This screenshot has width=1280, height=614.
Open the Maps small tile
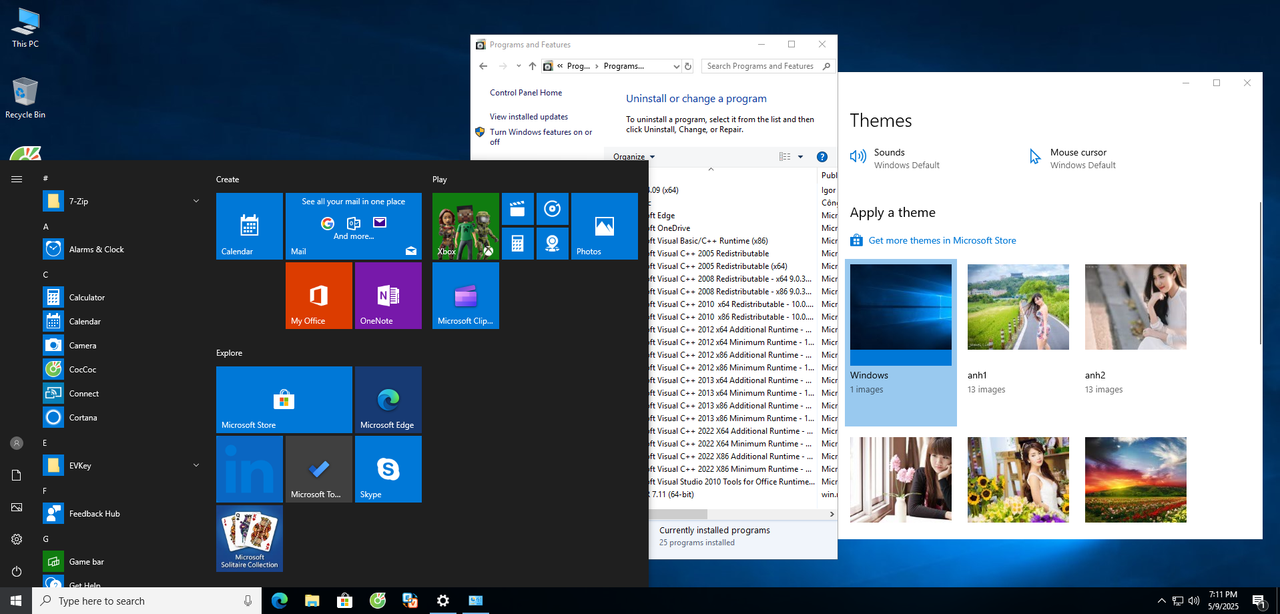click(x=552, y=243)
